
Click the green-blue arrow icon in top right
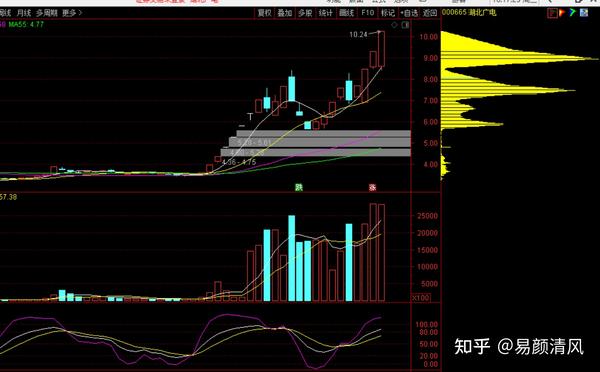coord(573,13)
